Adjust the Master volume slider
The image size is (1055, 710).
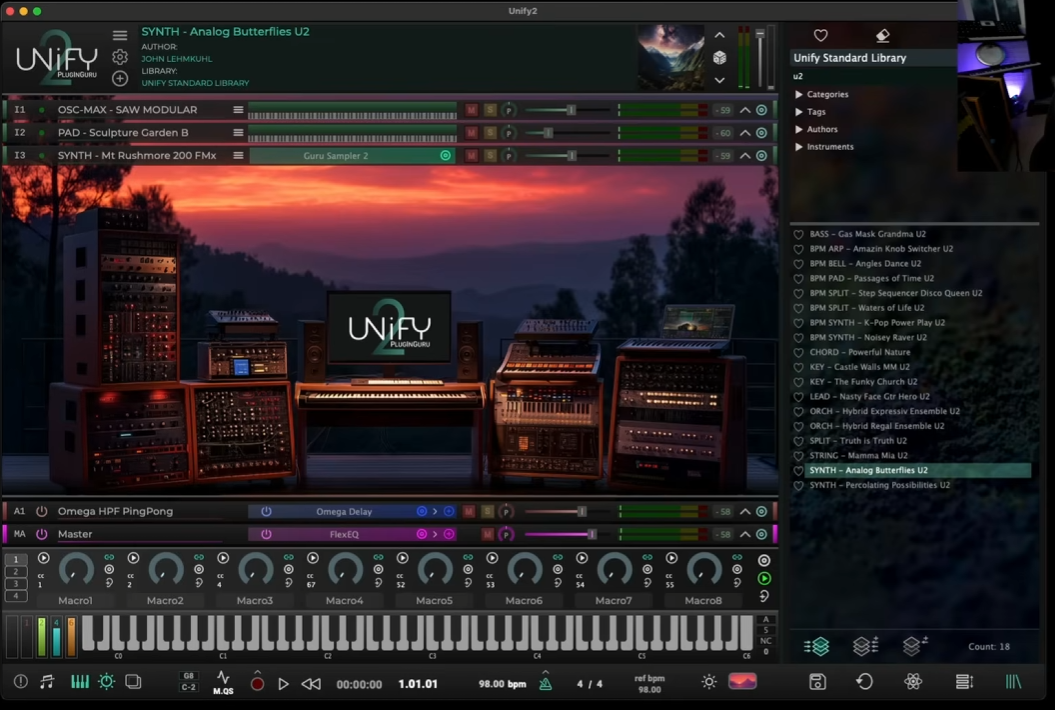[x=591, y=534]
